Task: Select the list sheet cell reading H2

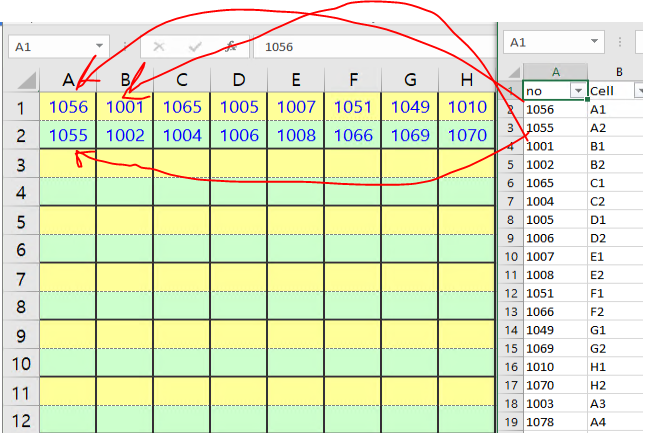Action: (616, 385)
